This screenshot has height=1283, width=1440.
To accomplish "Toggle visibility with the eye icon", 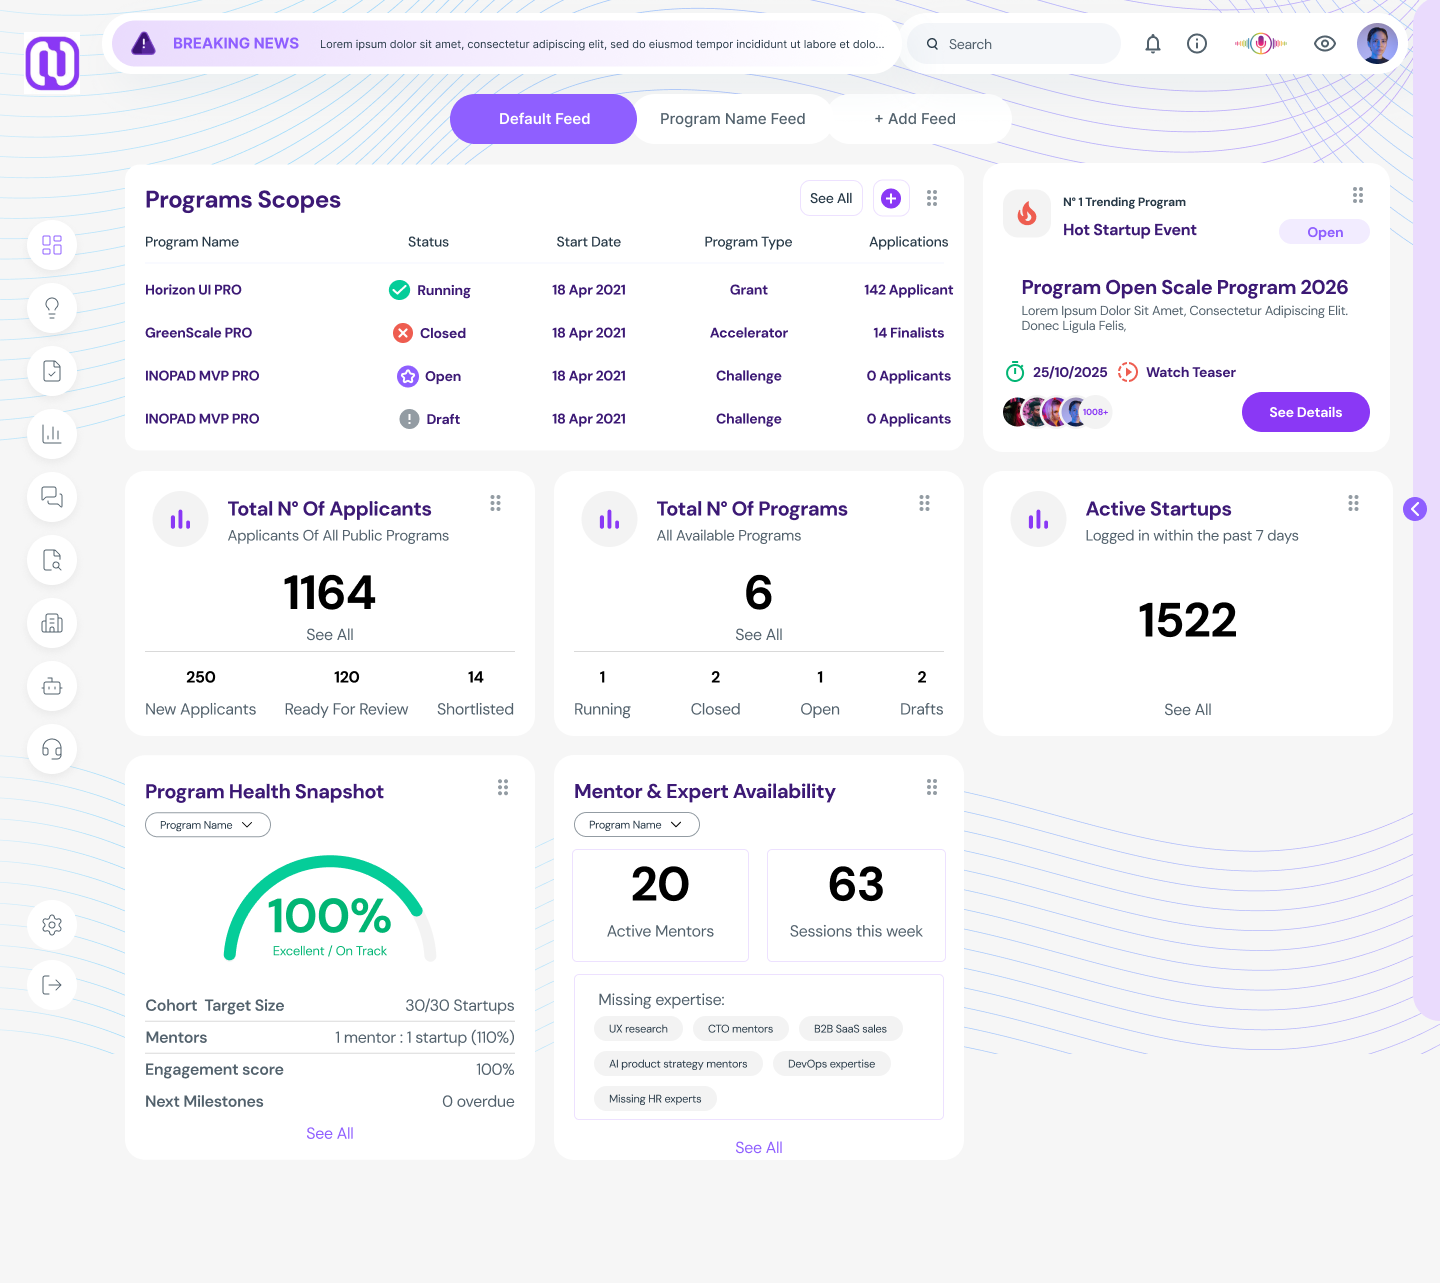I will tap(1325, 43).
